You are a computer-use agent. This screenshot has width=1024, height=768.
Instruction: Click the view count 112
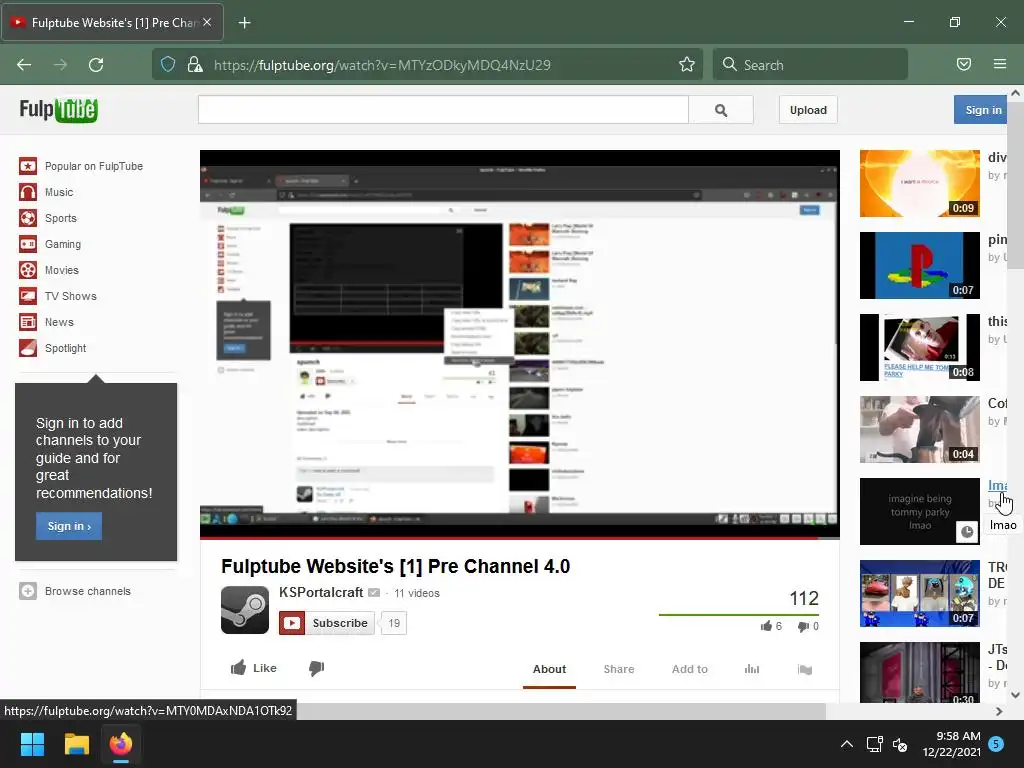(x=804, y=598)
